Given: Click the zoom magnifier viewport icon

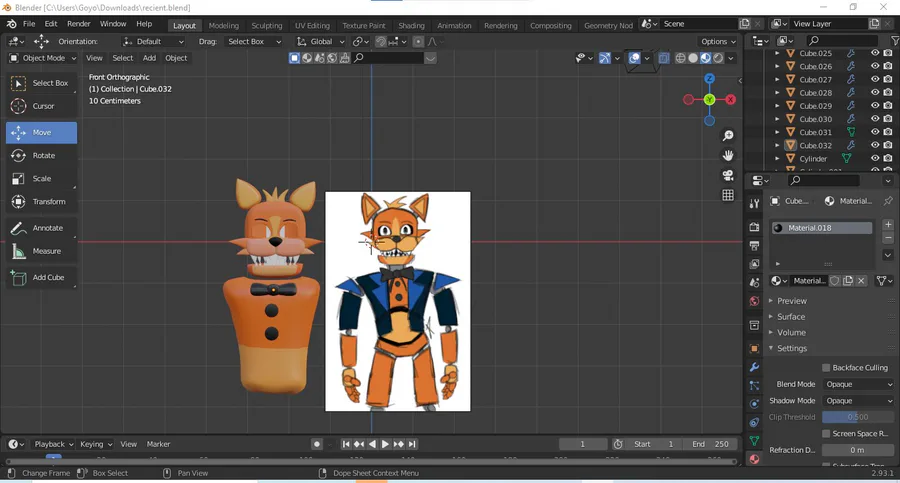Looking at the screenshot, I should tap(728, 136).
